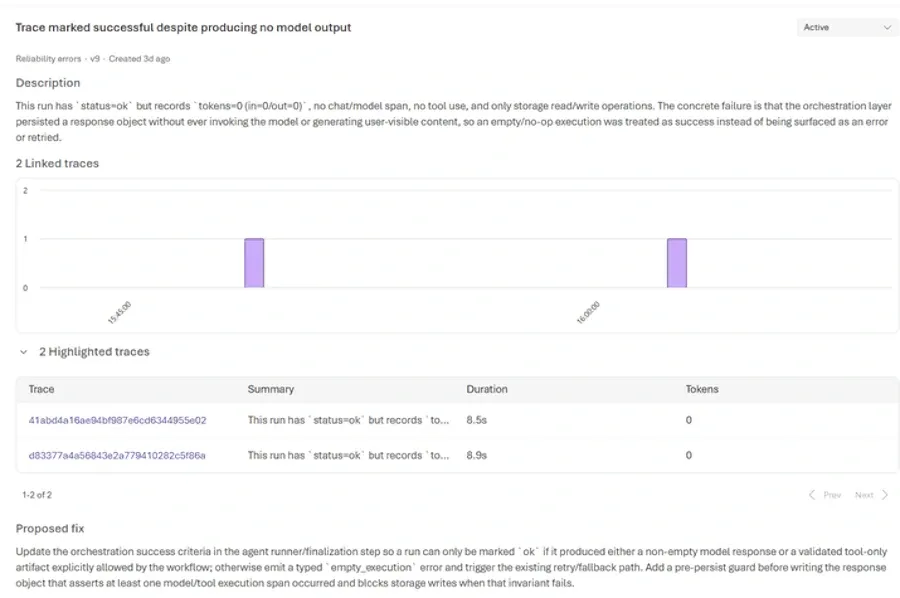This screenshot has width=900, height=598.
Task: Go to the Prev page of traces
Action: pos(825,495)
